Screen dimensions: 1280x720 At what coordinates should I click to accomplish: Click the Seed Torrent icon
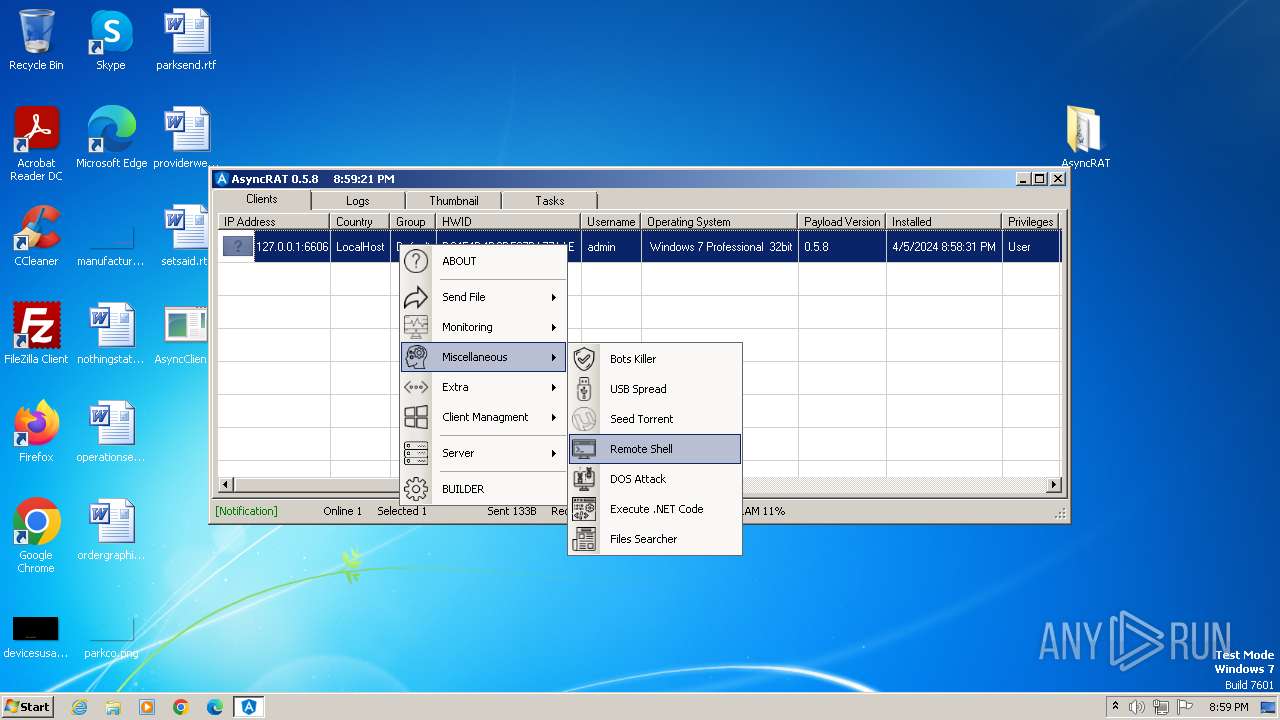584,419
